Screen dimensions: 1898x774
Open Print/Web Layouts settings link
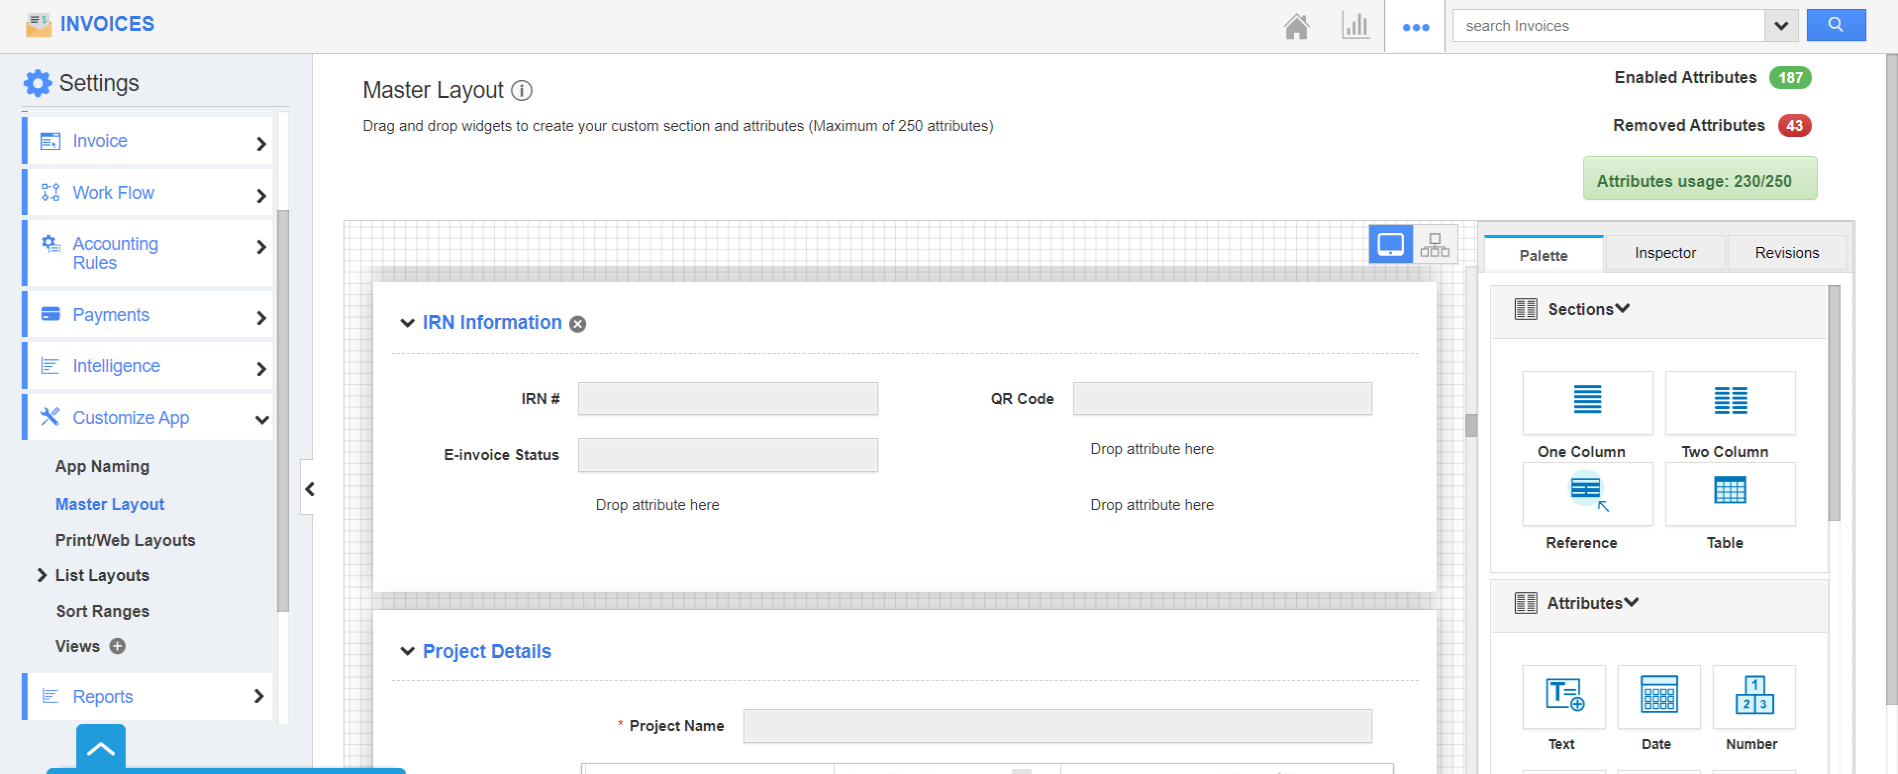coord(125,540)
